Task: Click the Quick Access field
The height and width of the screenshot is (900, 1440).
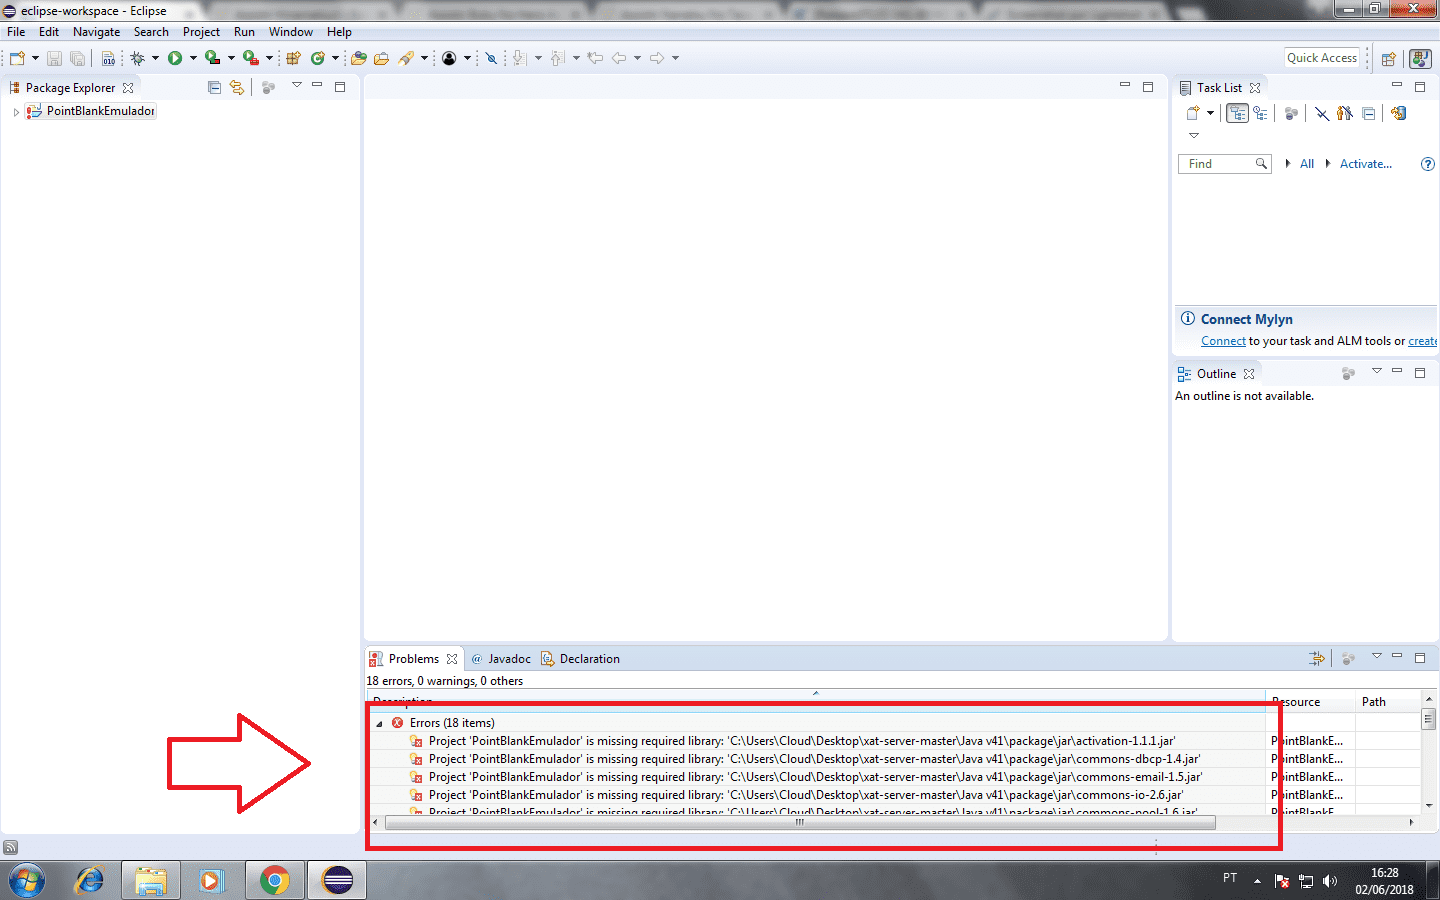Action: [x=1322, y=58]
